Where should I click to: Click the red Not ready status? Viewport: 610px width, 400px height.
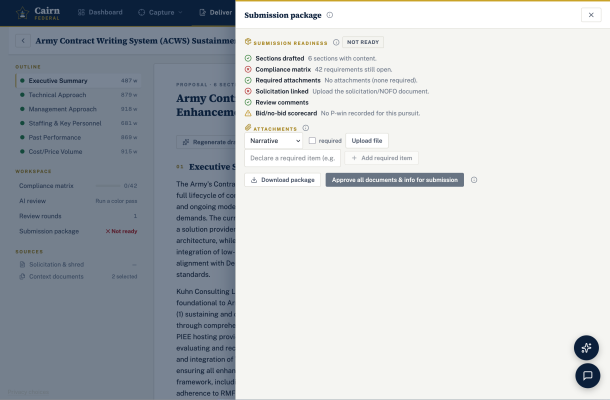click(121, 231)
